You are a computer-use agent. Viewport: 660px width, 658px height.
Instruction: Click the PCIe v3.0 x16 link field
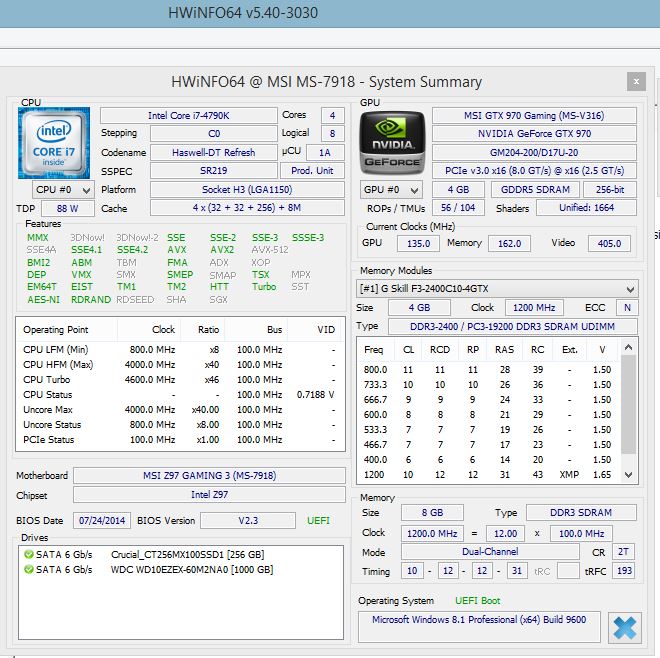point(534,170)
